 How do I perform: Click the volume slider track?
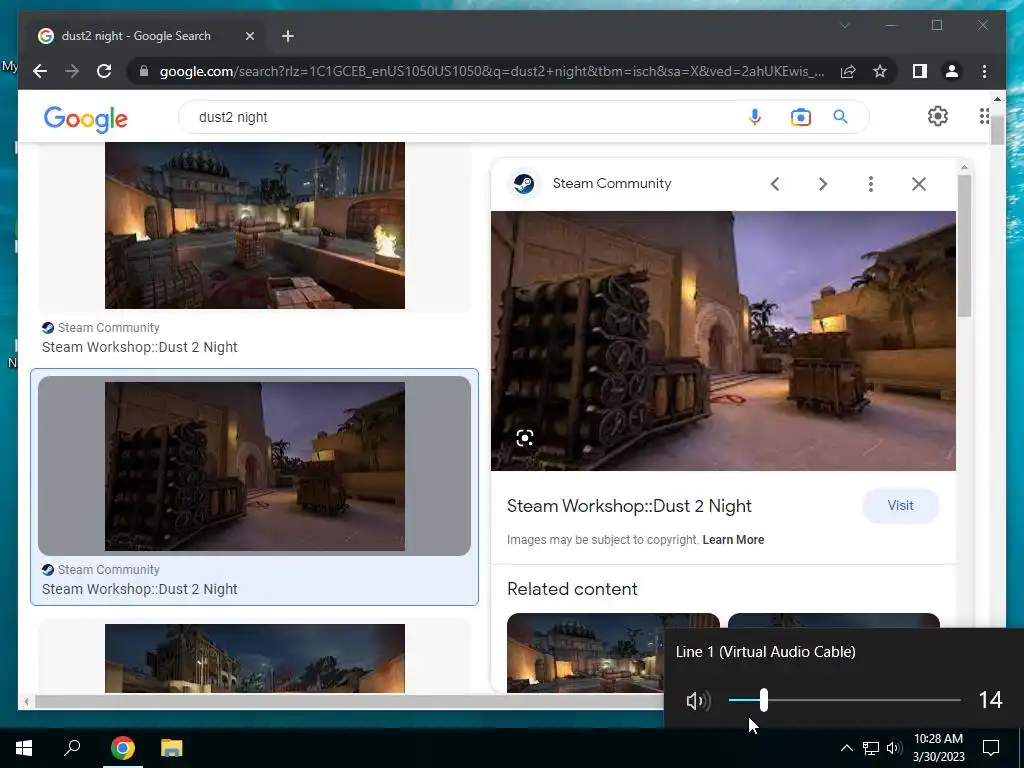(x=844, y=700)
